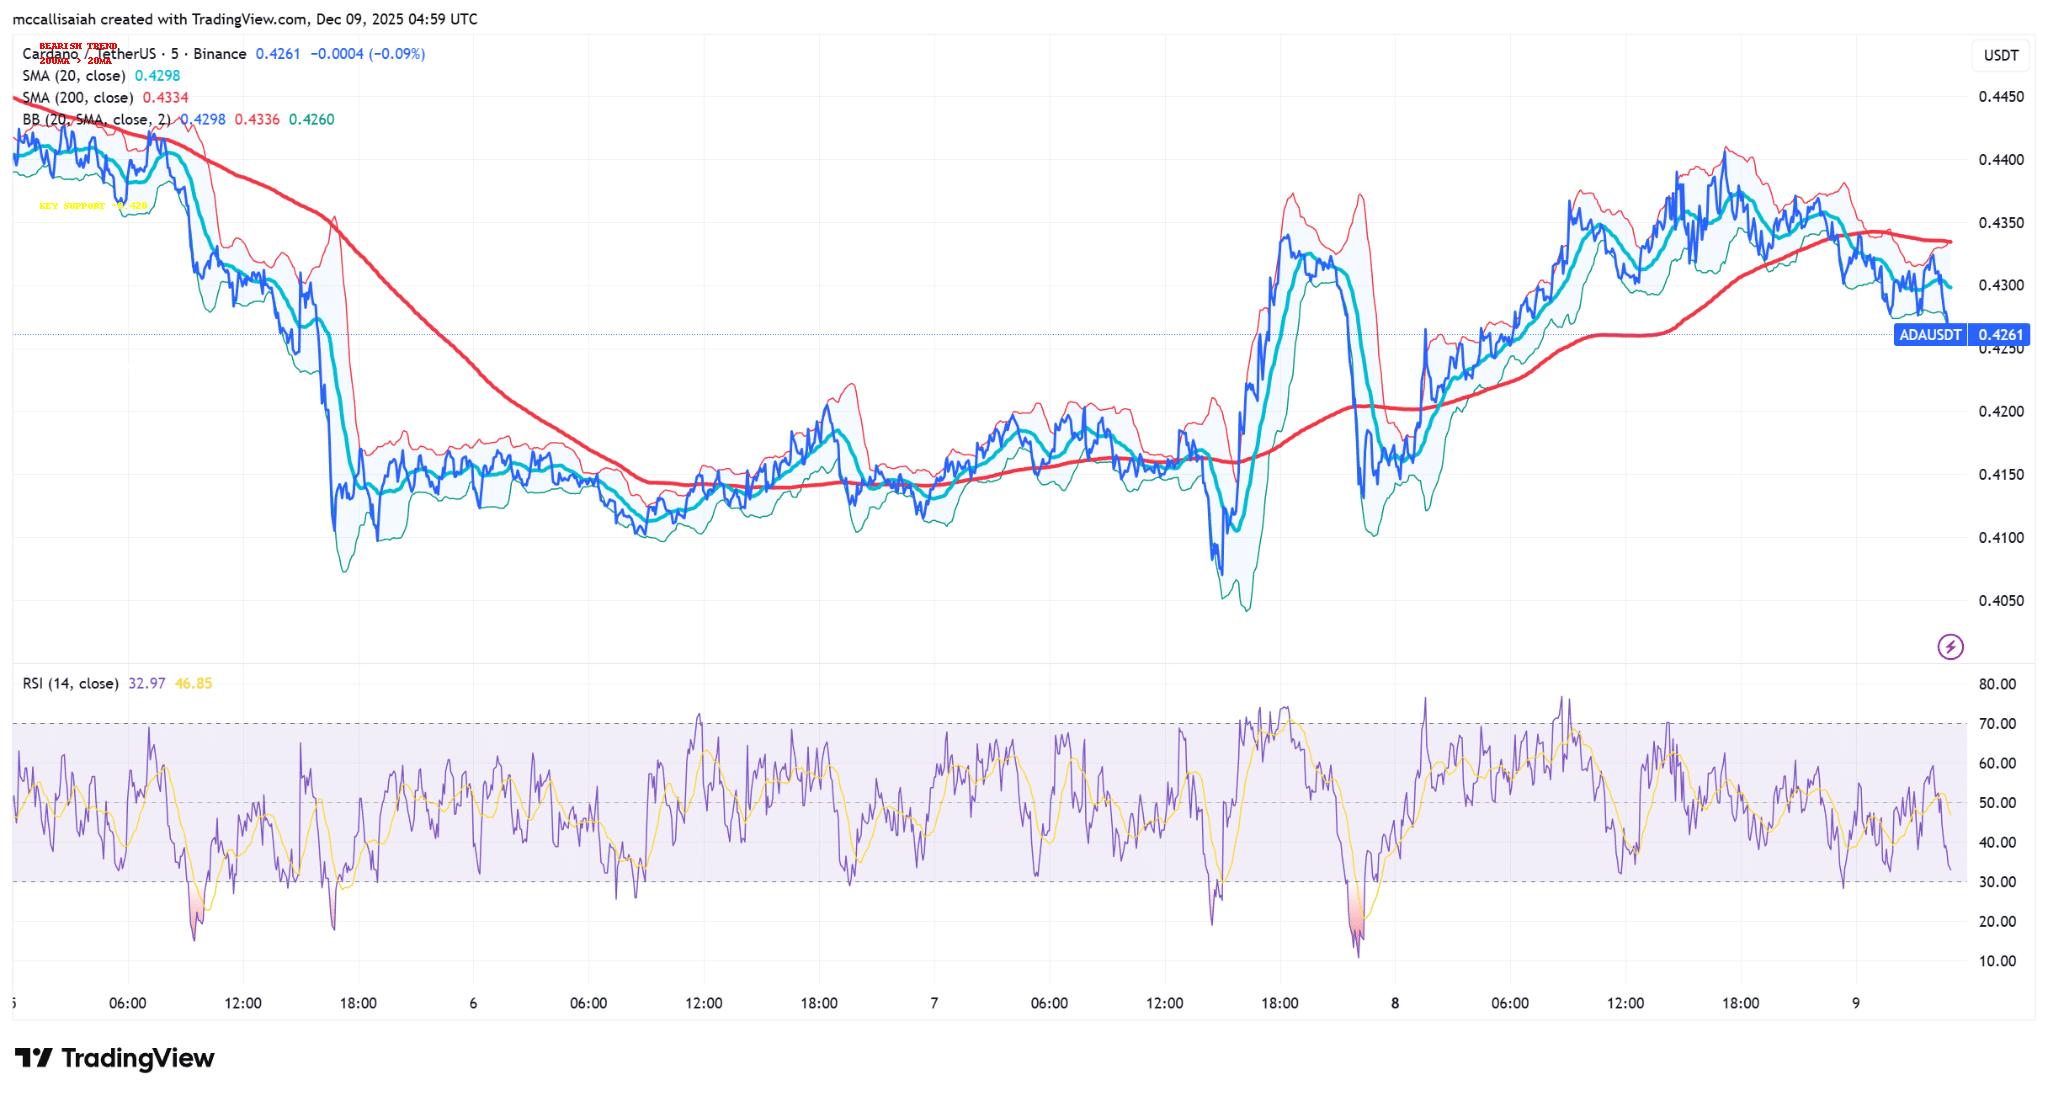Click the 0.4261 current price in the legend
The width and height of the screenshot is (2048, 1095).
(x=277, y=54)
